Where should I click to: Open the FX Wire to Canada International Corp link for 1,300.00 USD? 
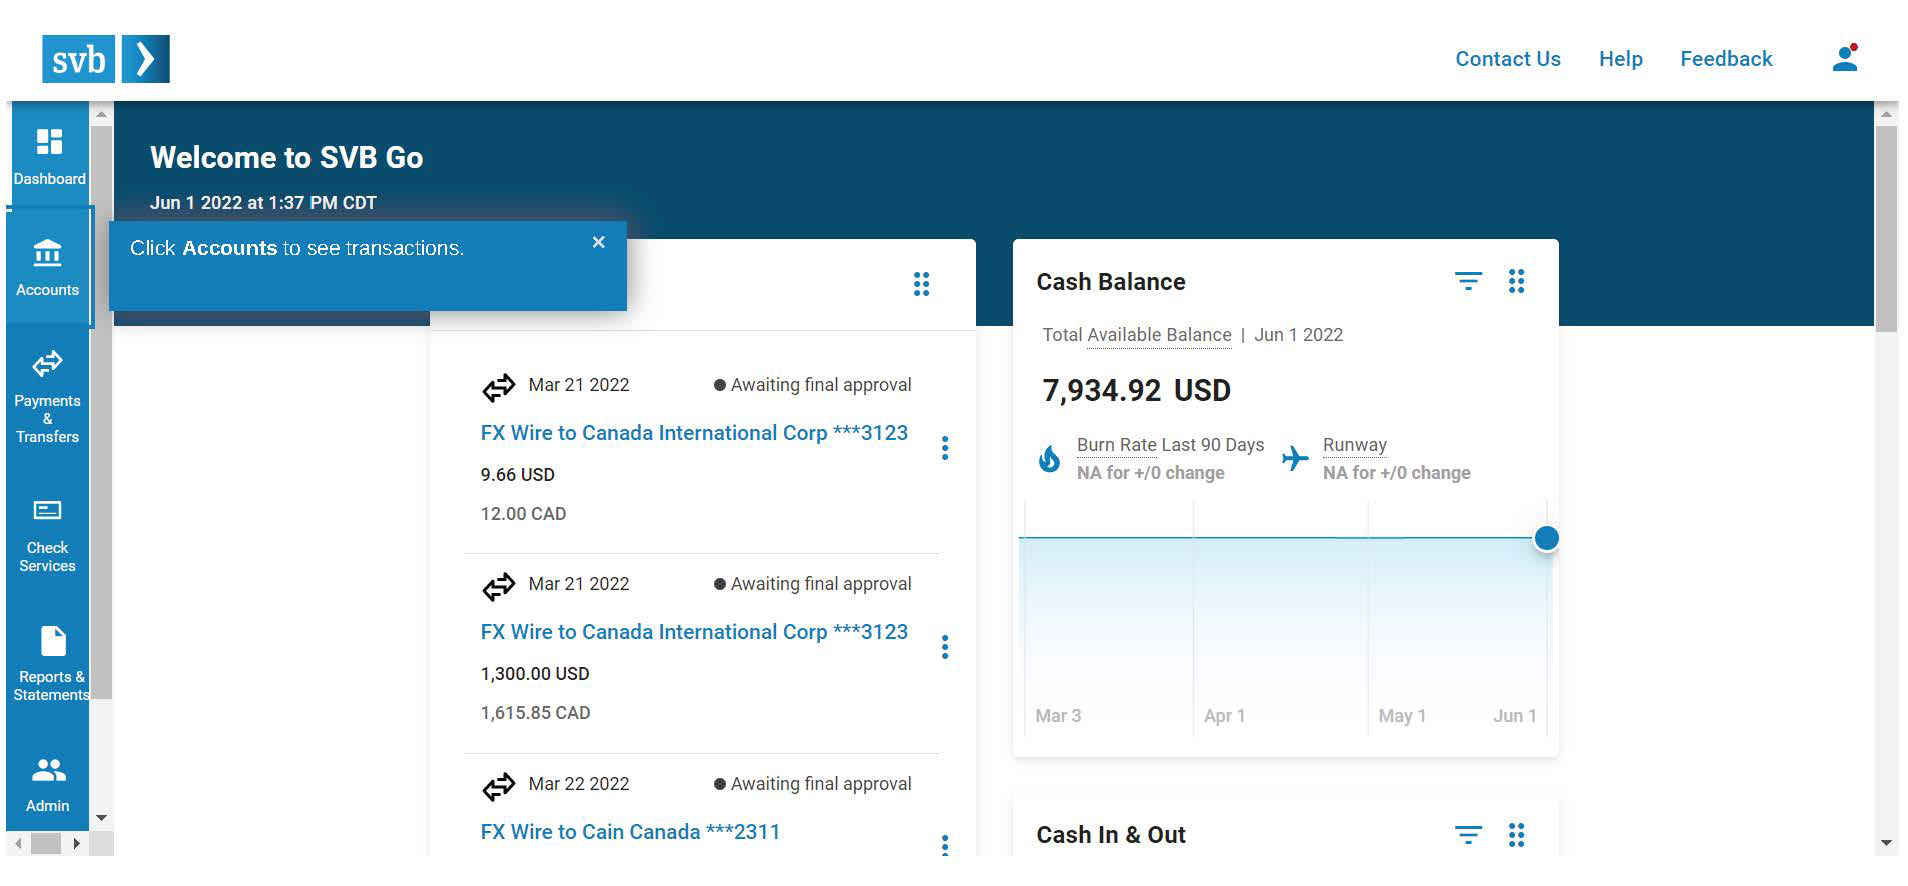(x=694, y=632)
